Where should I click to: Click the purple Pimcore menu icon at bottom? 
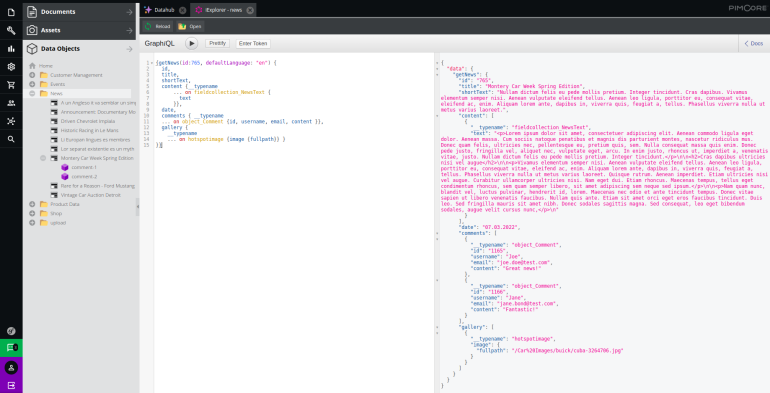pos(11,385)
